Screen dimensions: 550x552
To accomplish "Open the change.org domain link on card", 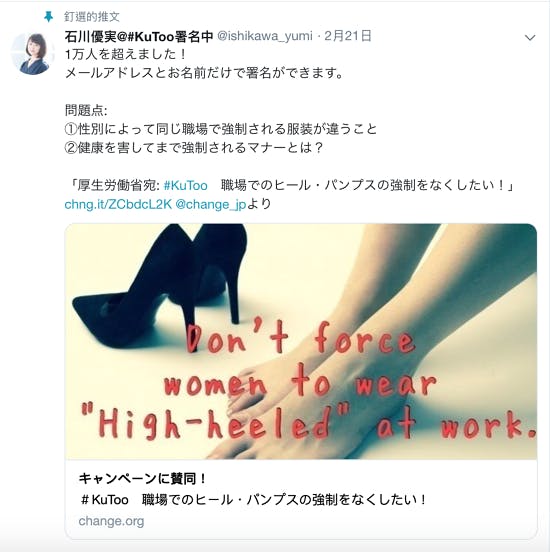I will 111,521.
